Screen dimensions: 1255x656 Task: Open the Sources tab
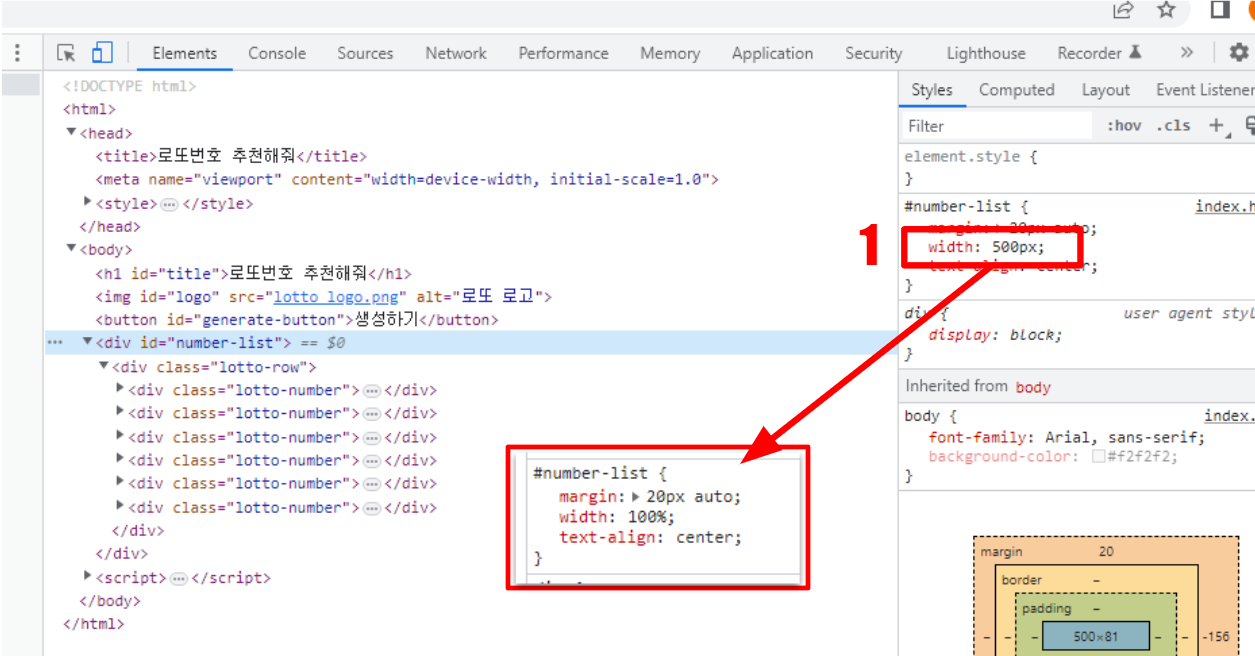(x=365, y=53)
